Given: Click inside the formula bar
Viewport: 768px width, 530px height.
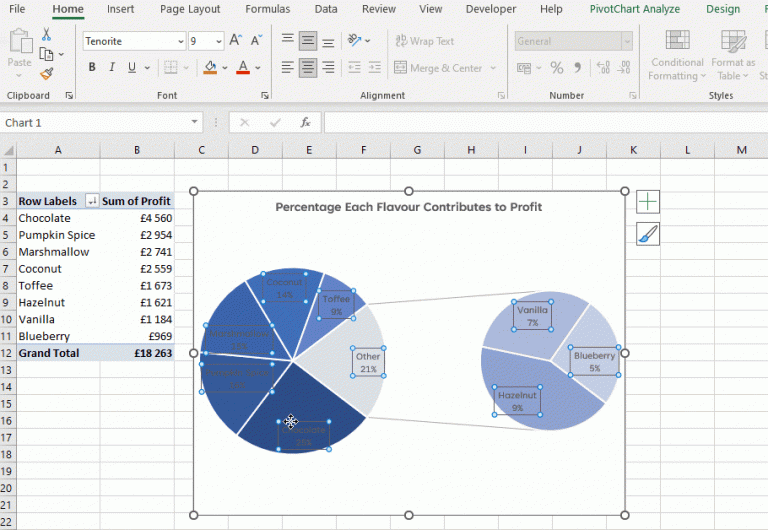Looking at the screenshot, I should pos(545,122).
